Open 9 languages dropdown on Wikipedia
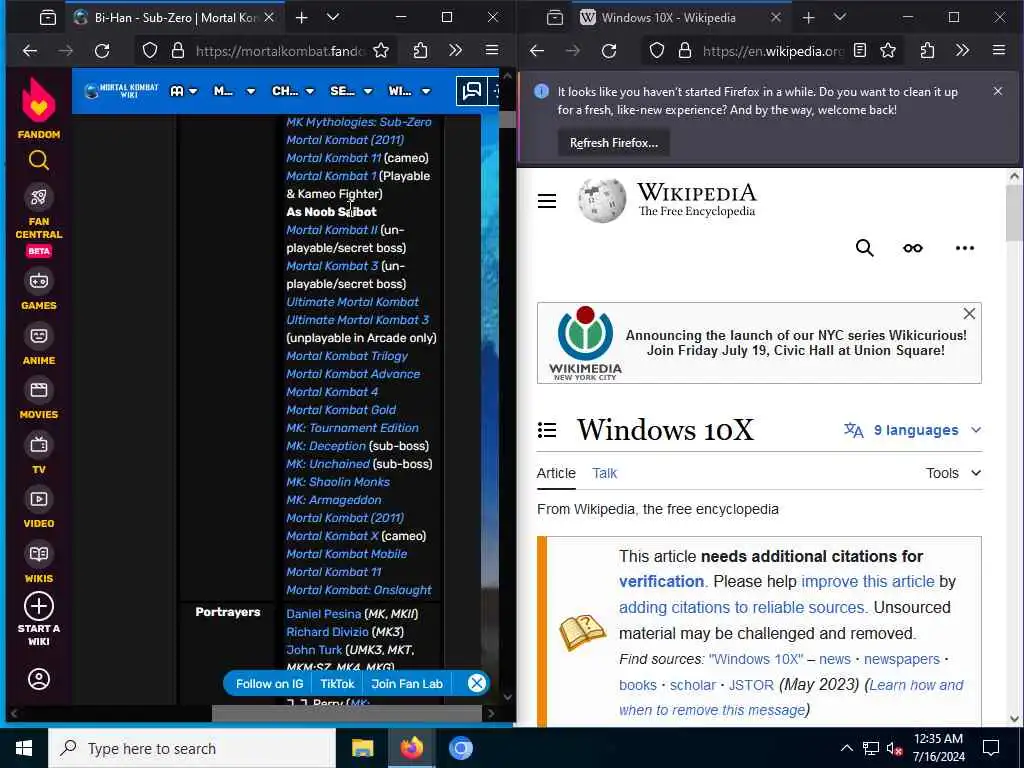Viewport: 1024px width, 768px height. (x=912, y=430)
